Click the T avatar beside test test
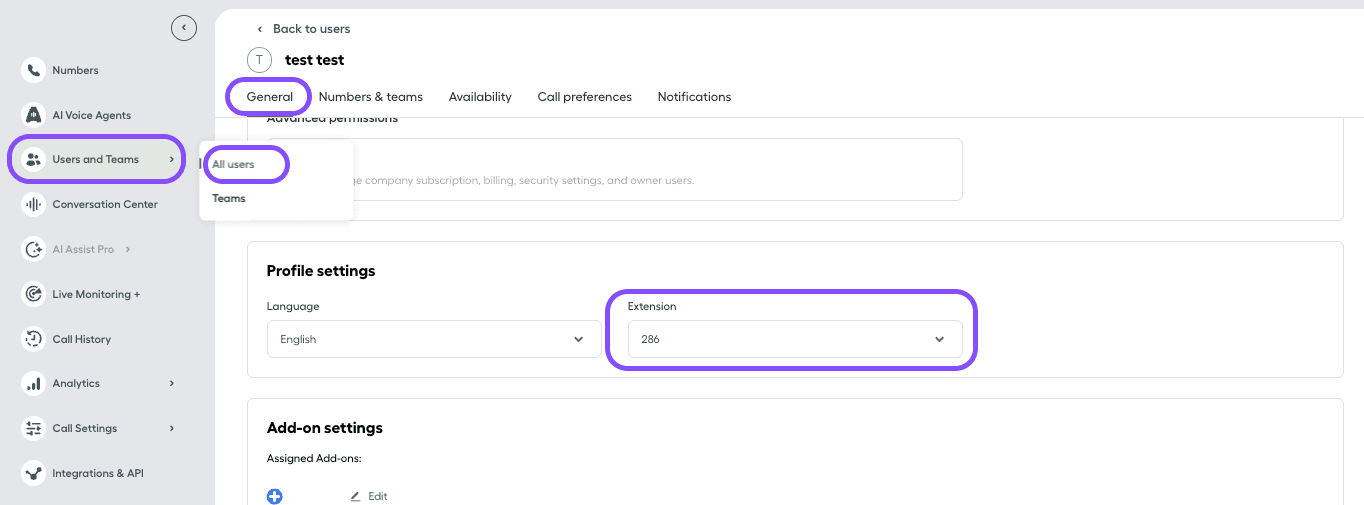This screenshot has height=505, width=1364. [x=259, y=60]
